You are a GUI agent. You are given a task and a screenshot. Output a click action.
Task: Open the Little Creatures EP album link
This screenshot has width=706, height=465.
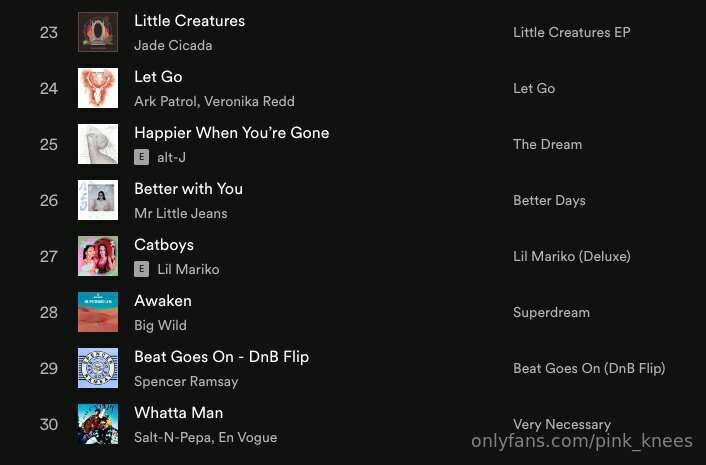point(571,32)
